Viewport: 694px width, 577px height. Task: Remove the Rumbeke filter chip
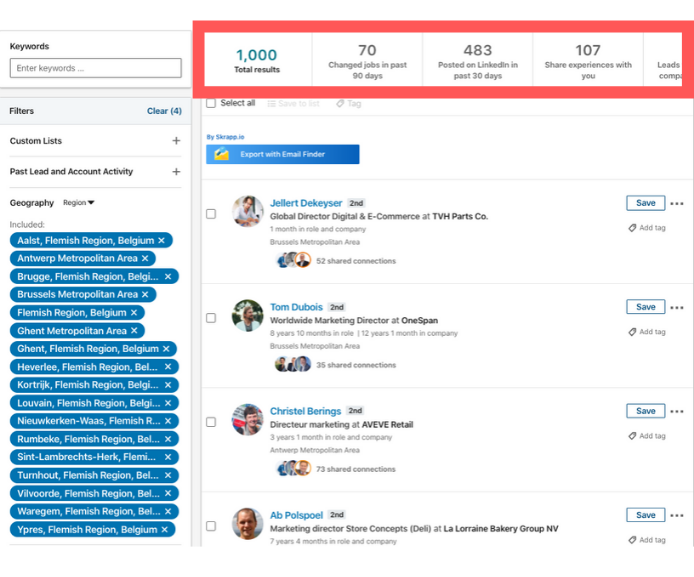(x=168, y=439)
